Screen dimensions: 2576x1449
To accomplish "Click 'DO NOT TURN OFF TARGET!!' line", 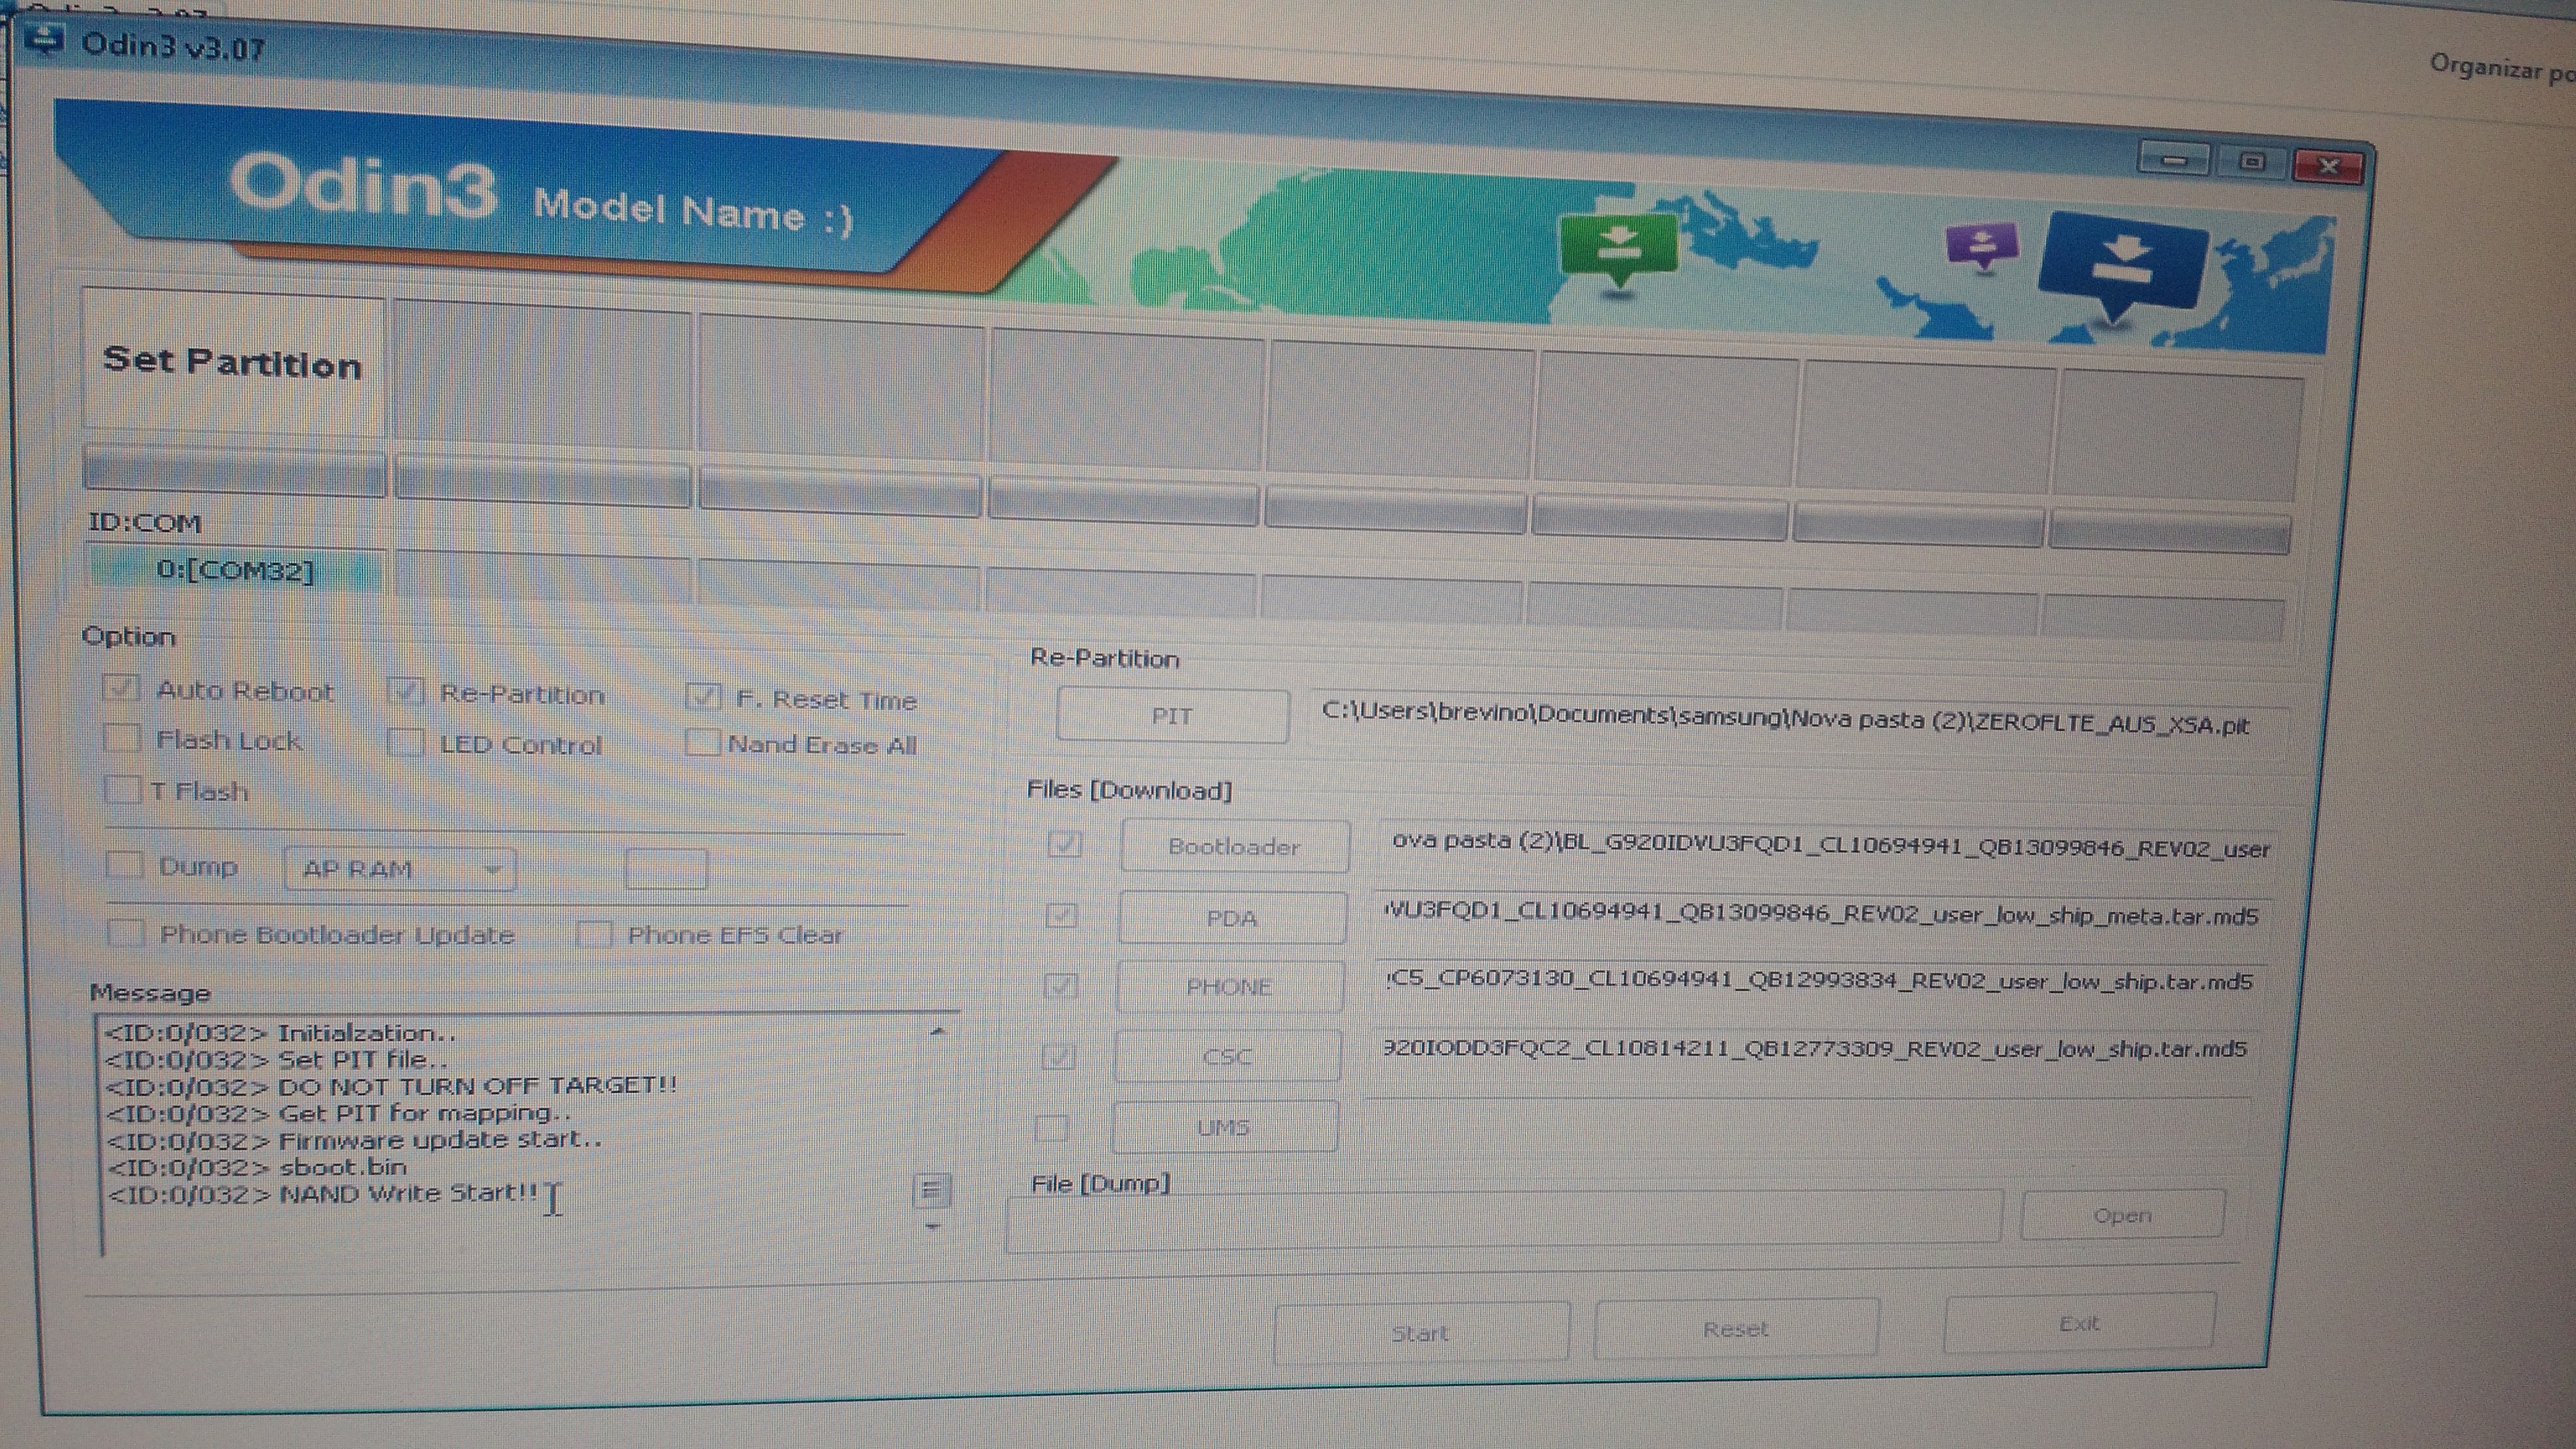I will click(x=391, y=1086).
